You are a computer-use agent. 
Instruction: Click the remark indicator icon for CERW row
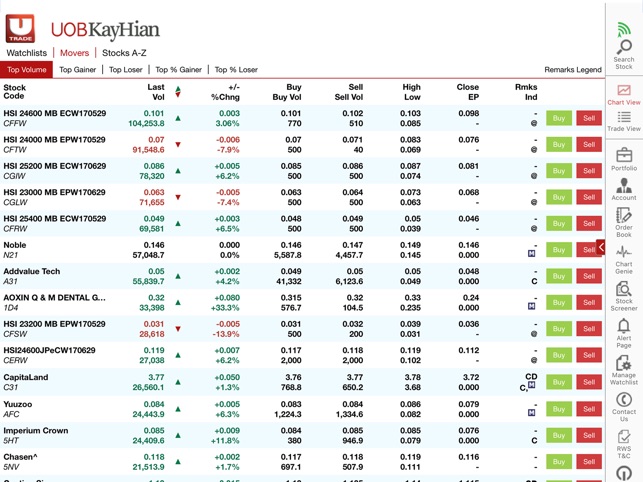pos(534,360)
